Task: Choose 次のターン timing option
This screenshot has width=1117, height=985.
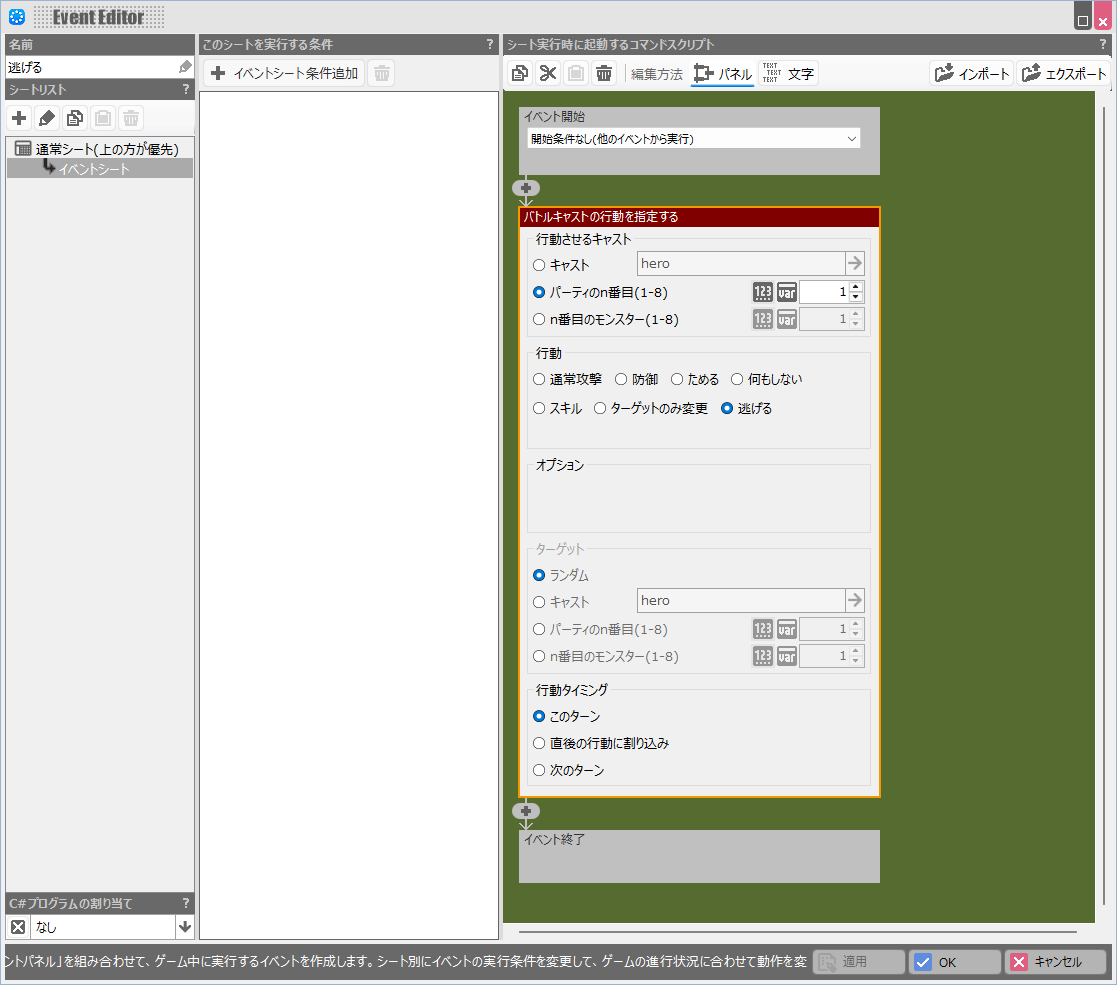Action: [540, 771]
